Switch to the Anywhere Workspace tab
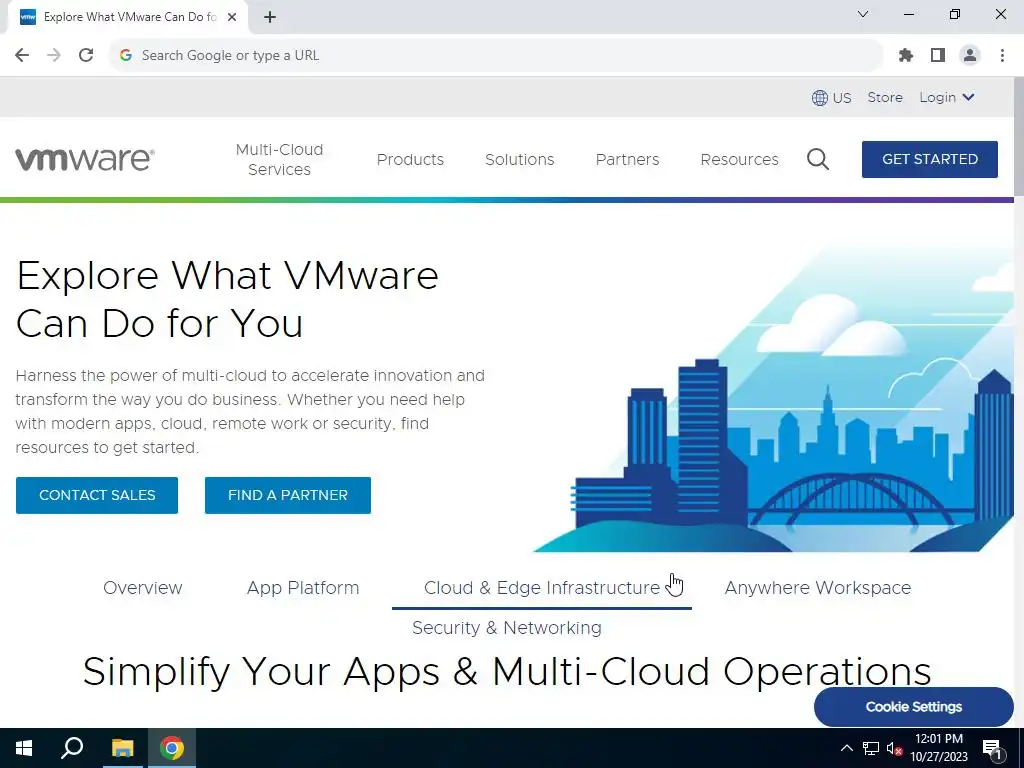 coord(818,588)
